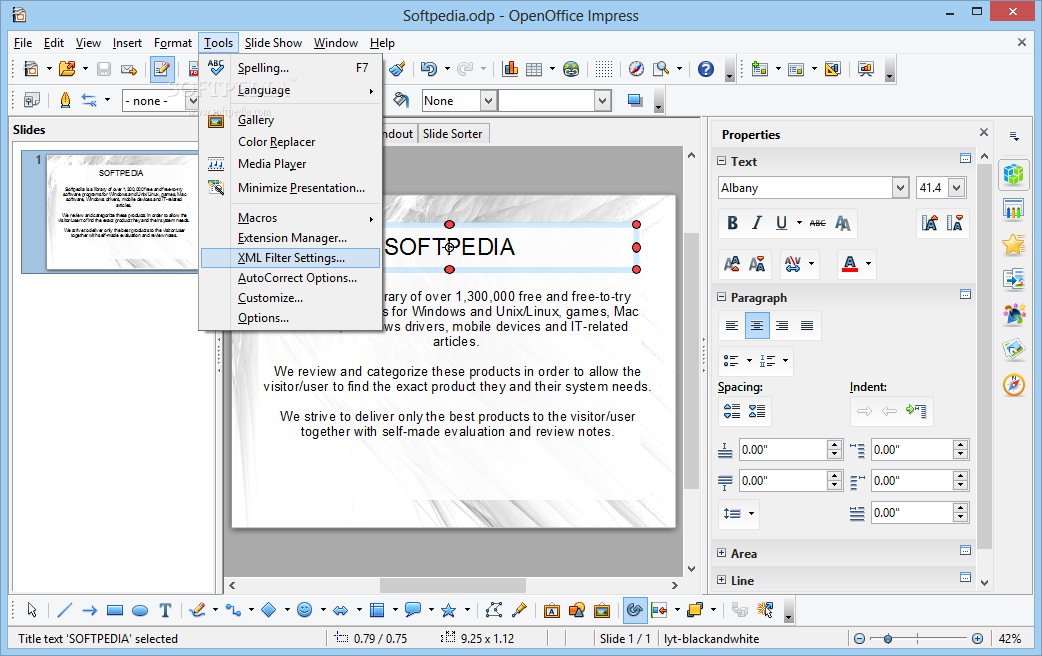Open the None line style dropdown

(x=488, y=100)
